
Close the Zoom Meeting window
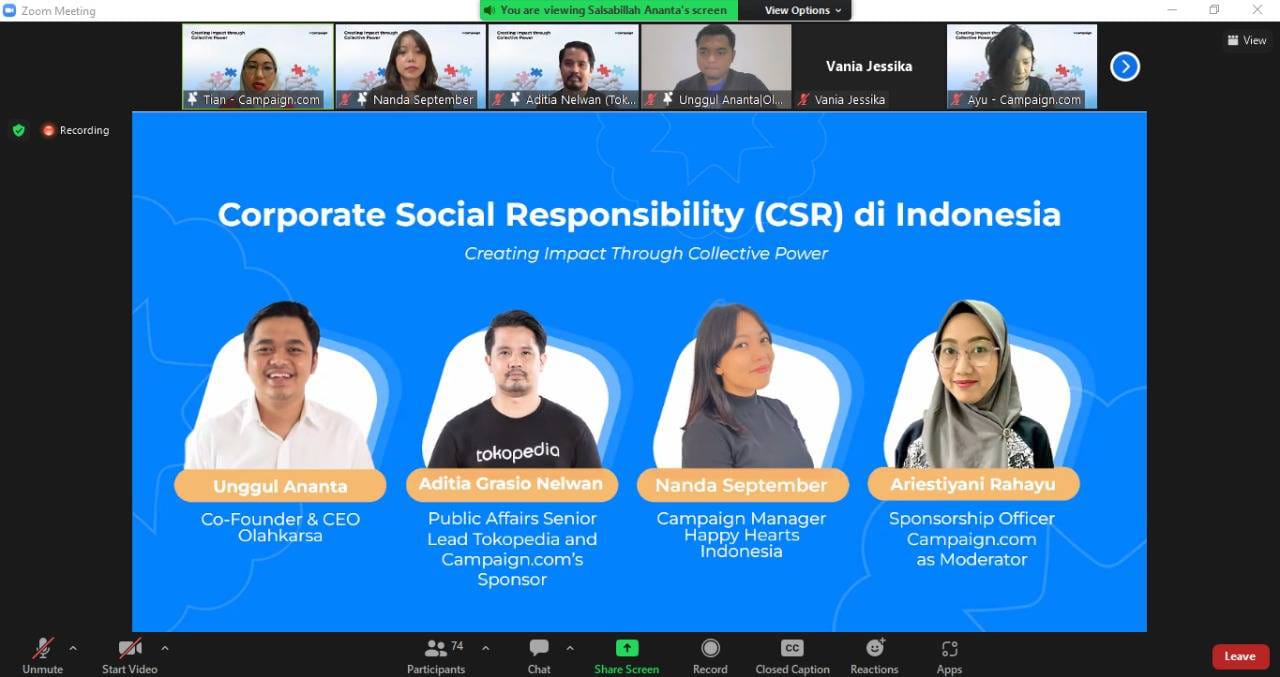(1258, 10)
